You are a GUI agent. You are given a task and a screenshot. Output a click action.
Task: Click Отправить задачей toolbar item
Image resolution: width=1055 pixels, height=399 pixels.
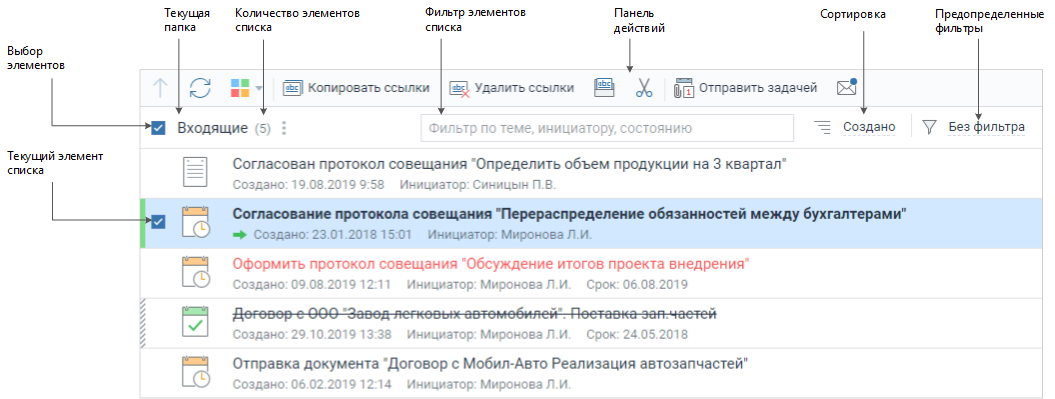click(745, 87)
